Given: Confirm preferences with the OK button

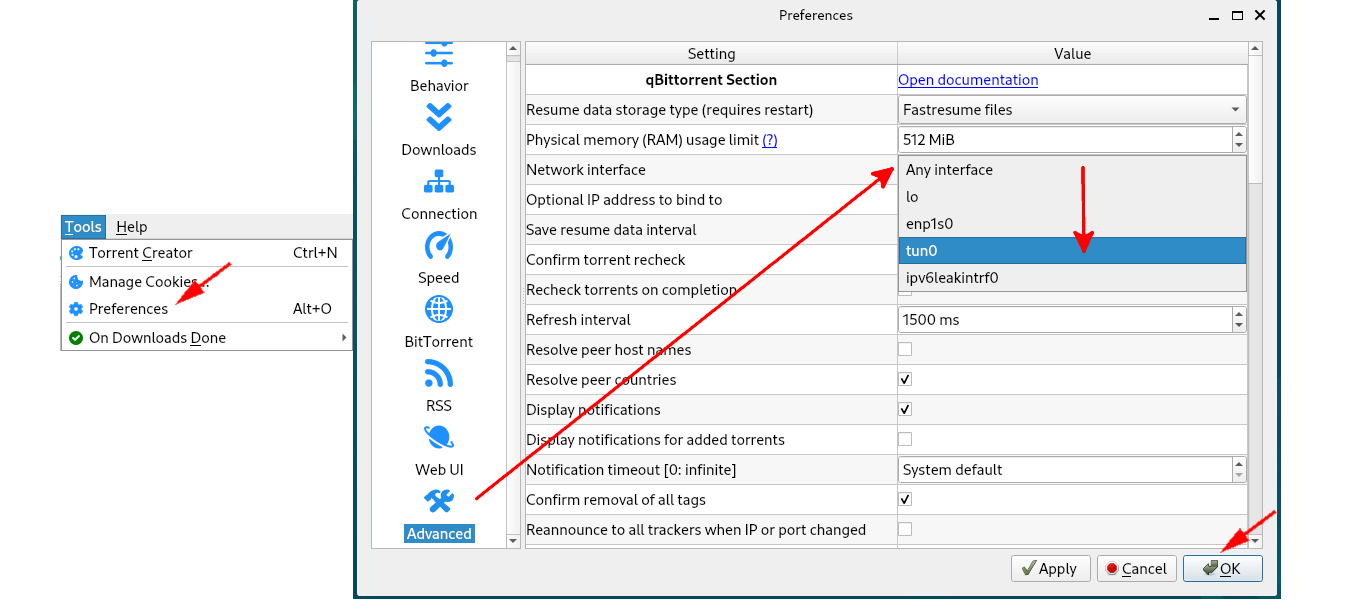Looking at the screenshot, I should click(1223, 569).
